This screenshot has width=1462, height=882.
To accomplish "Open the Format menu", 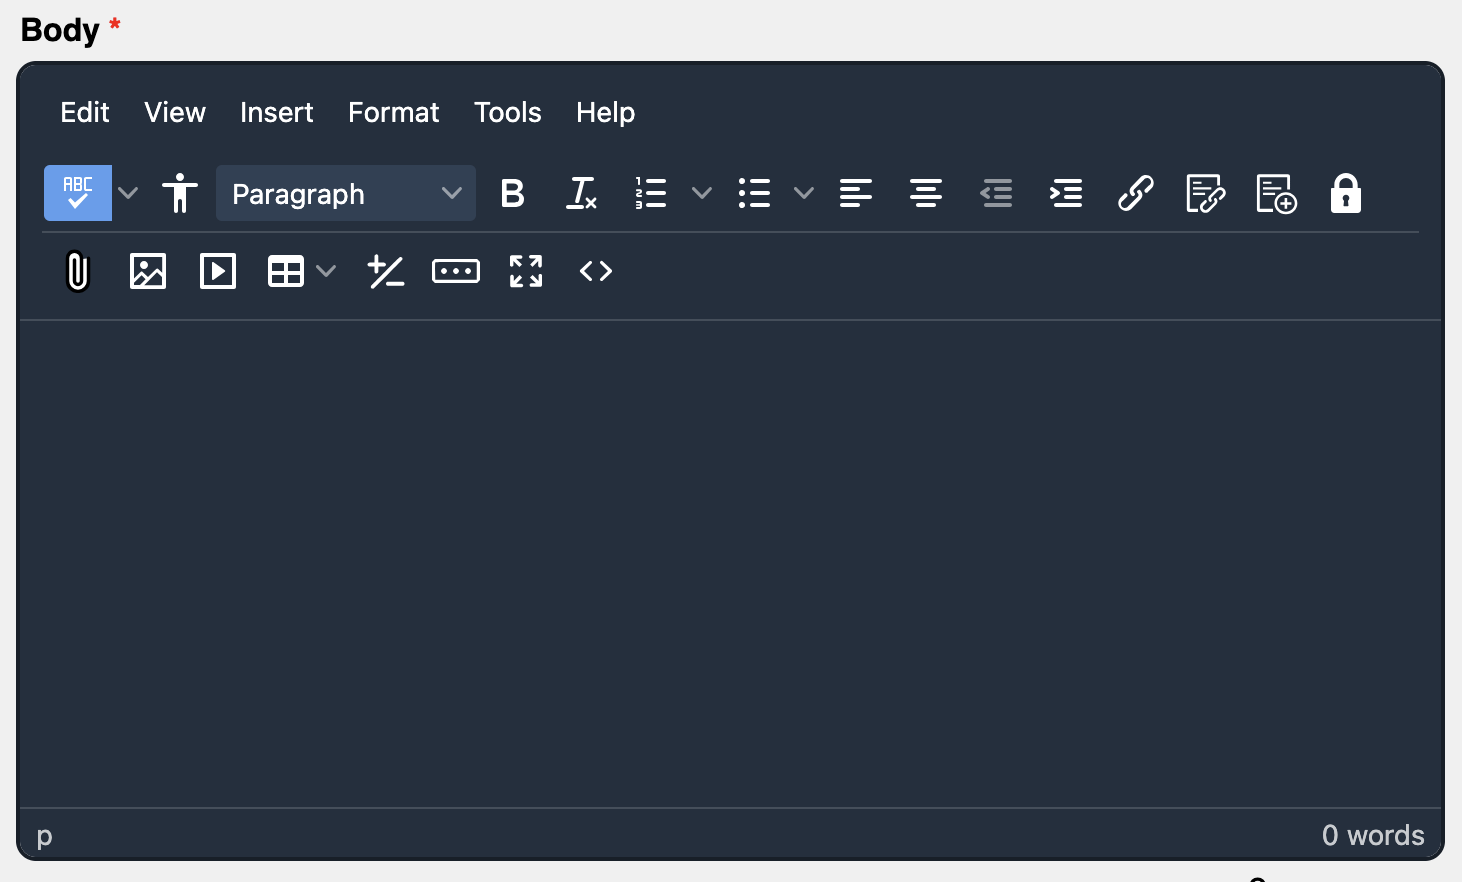I will pos(393,113).
